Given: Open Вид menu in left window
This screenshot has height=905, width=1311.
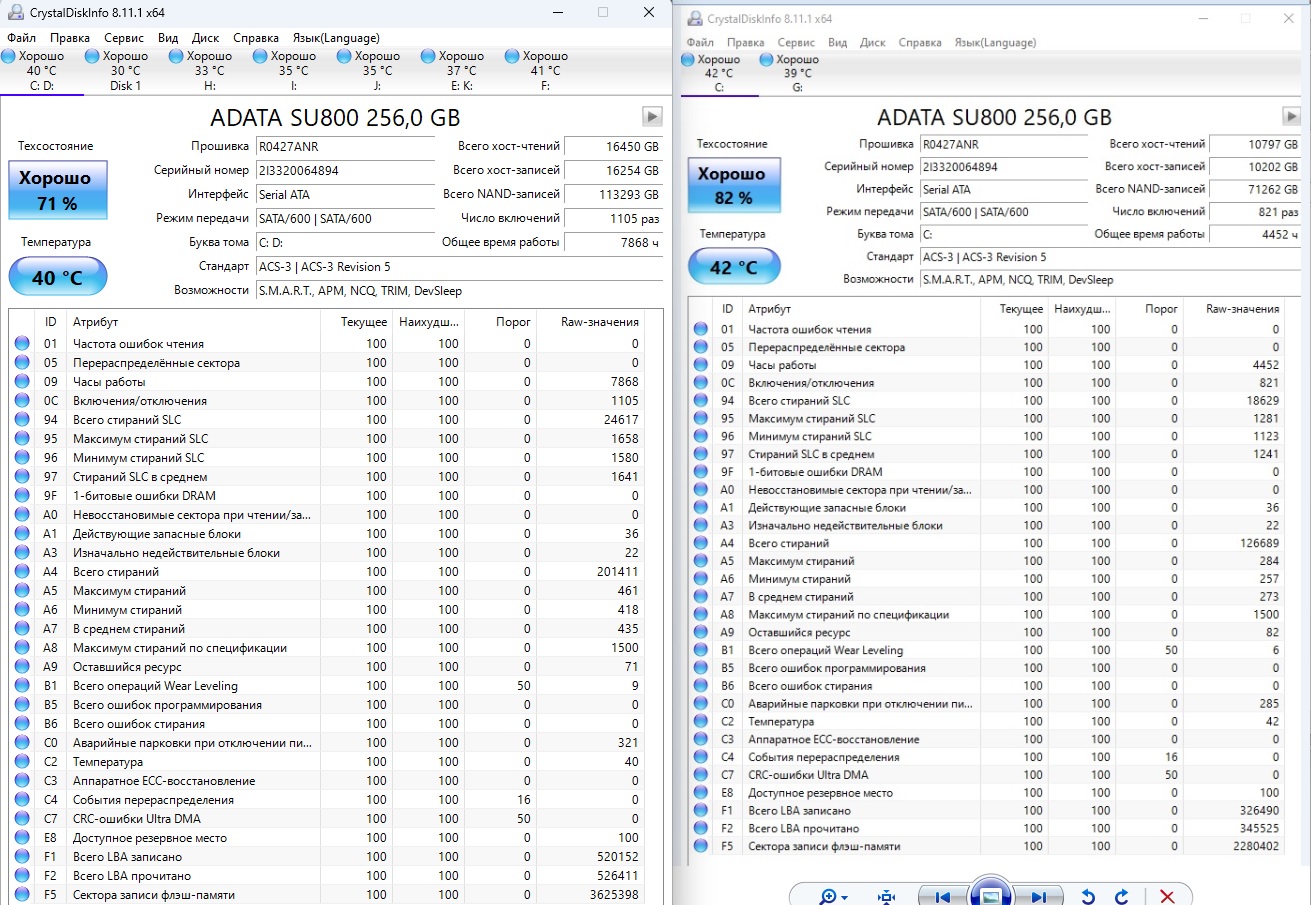Looking at the screenshot, I should point(168,38).
